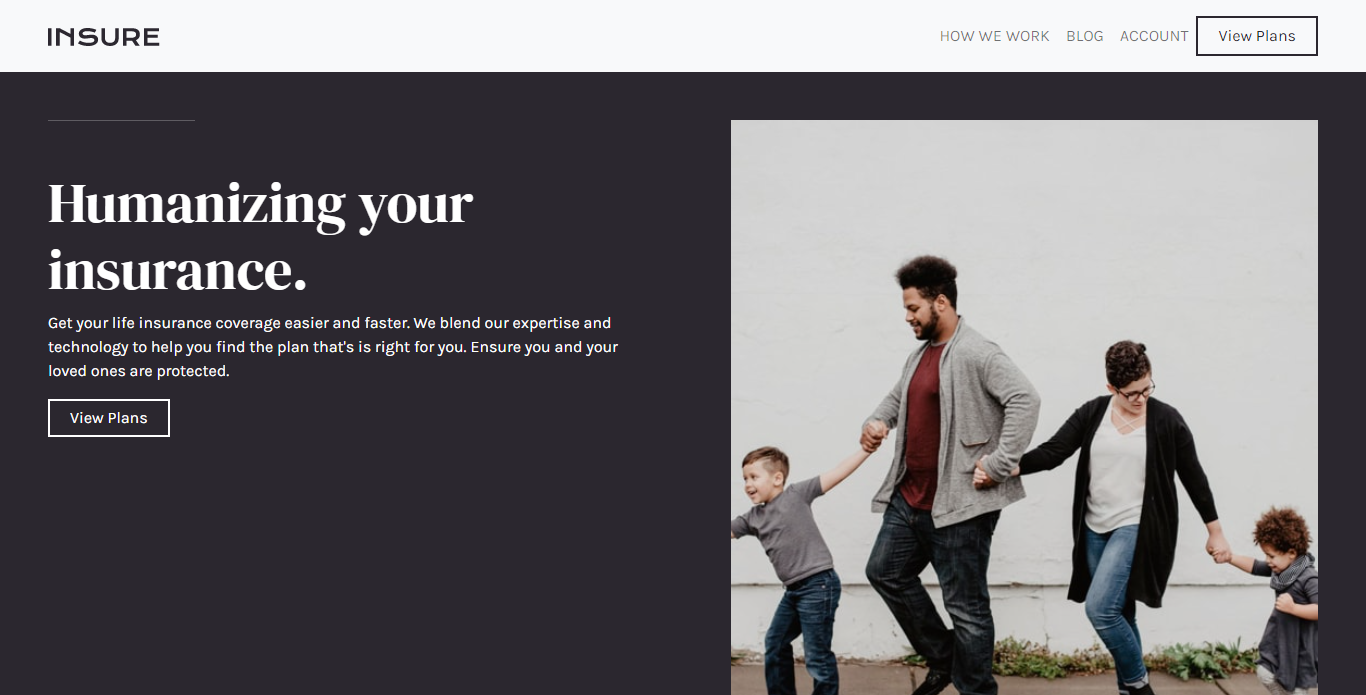Click the "technology to help you find" text line
The height and width of the screenshot is (695, 1366).
coord(333,347)
